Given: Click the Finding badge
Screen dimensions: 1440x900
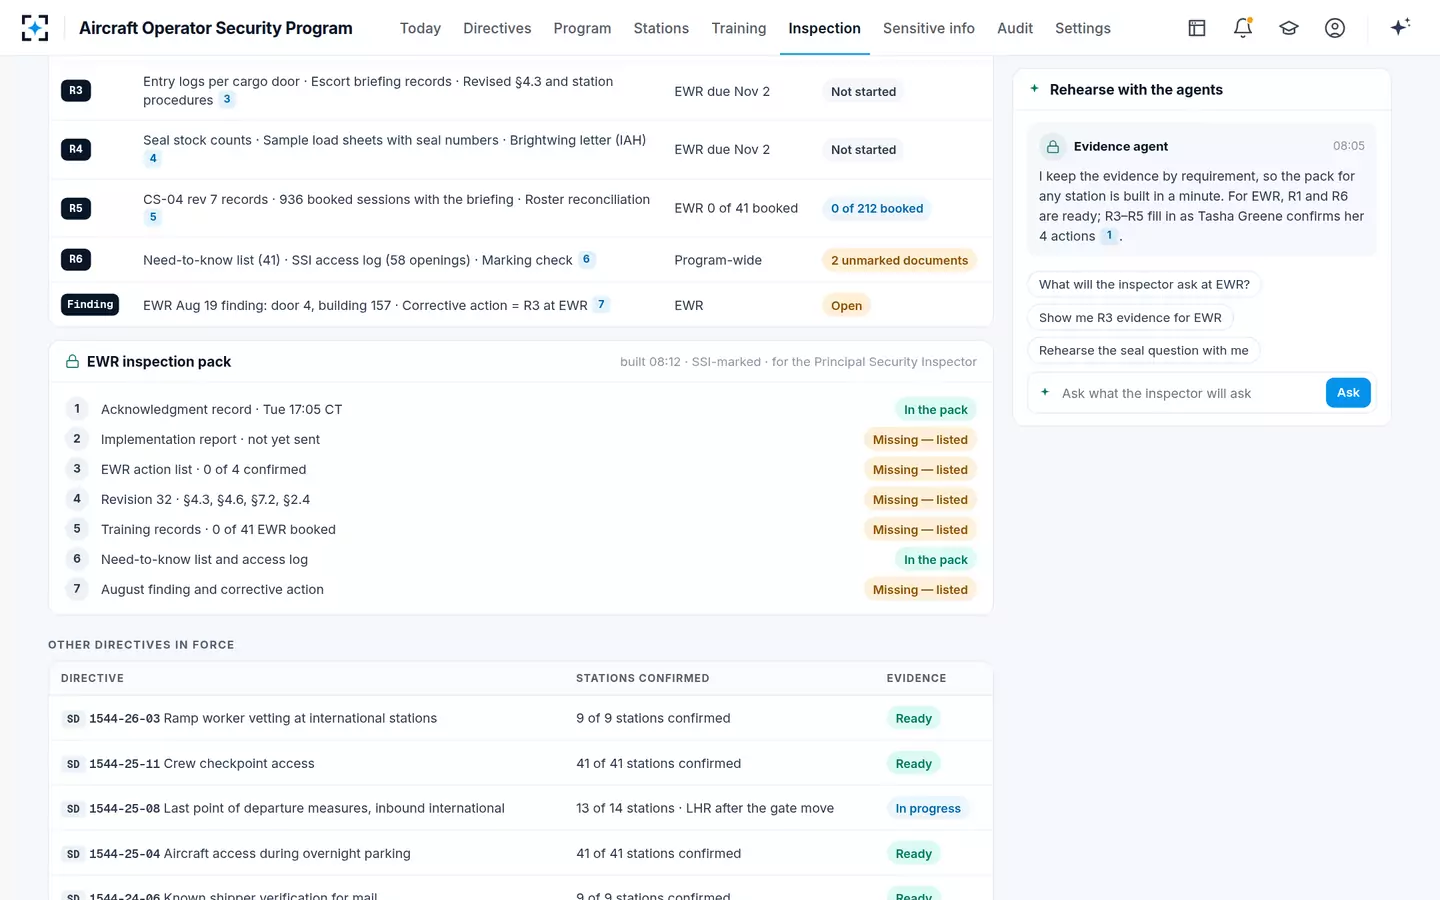Looking at the screenshot, I should click(x=90, y=305).
